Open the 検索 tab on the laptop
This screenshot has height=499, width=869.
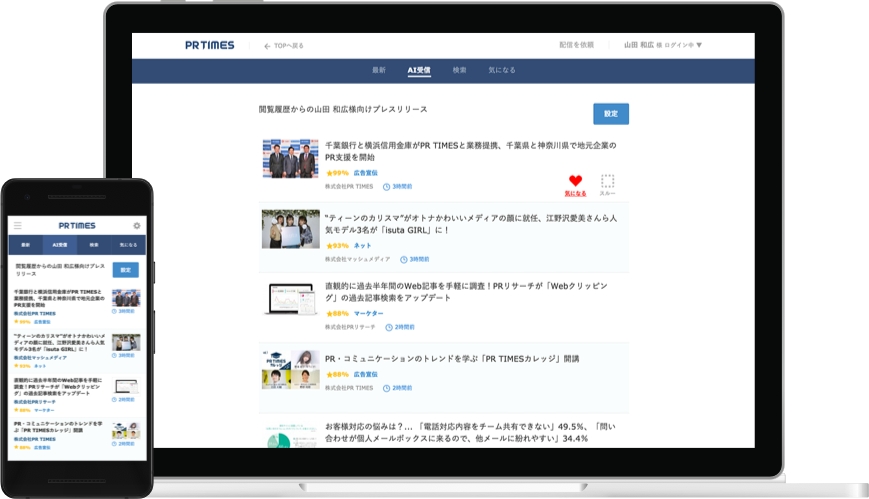(459, 70)
